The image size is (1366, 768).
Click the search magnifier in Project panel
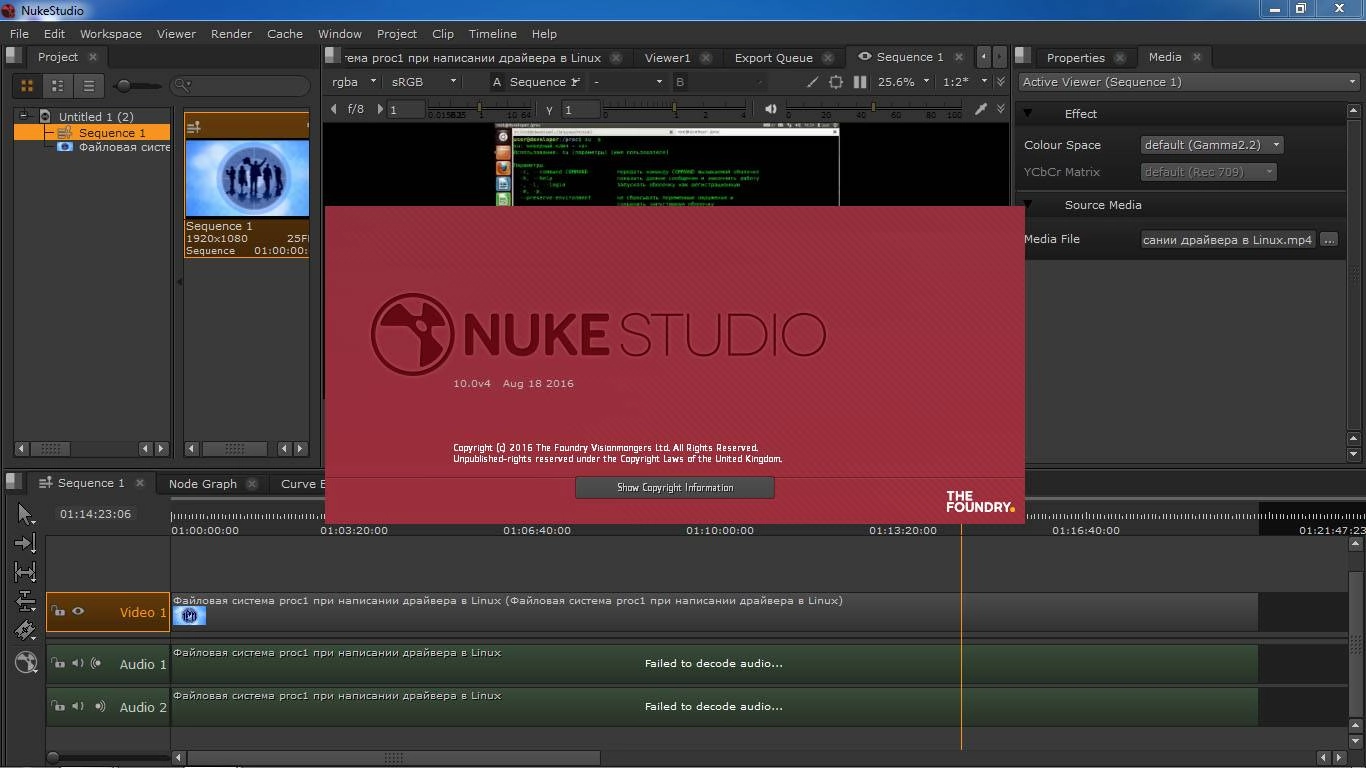click(182, 86)
